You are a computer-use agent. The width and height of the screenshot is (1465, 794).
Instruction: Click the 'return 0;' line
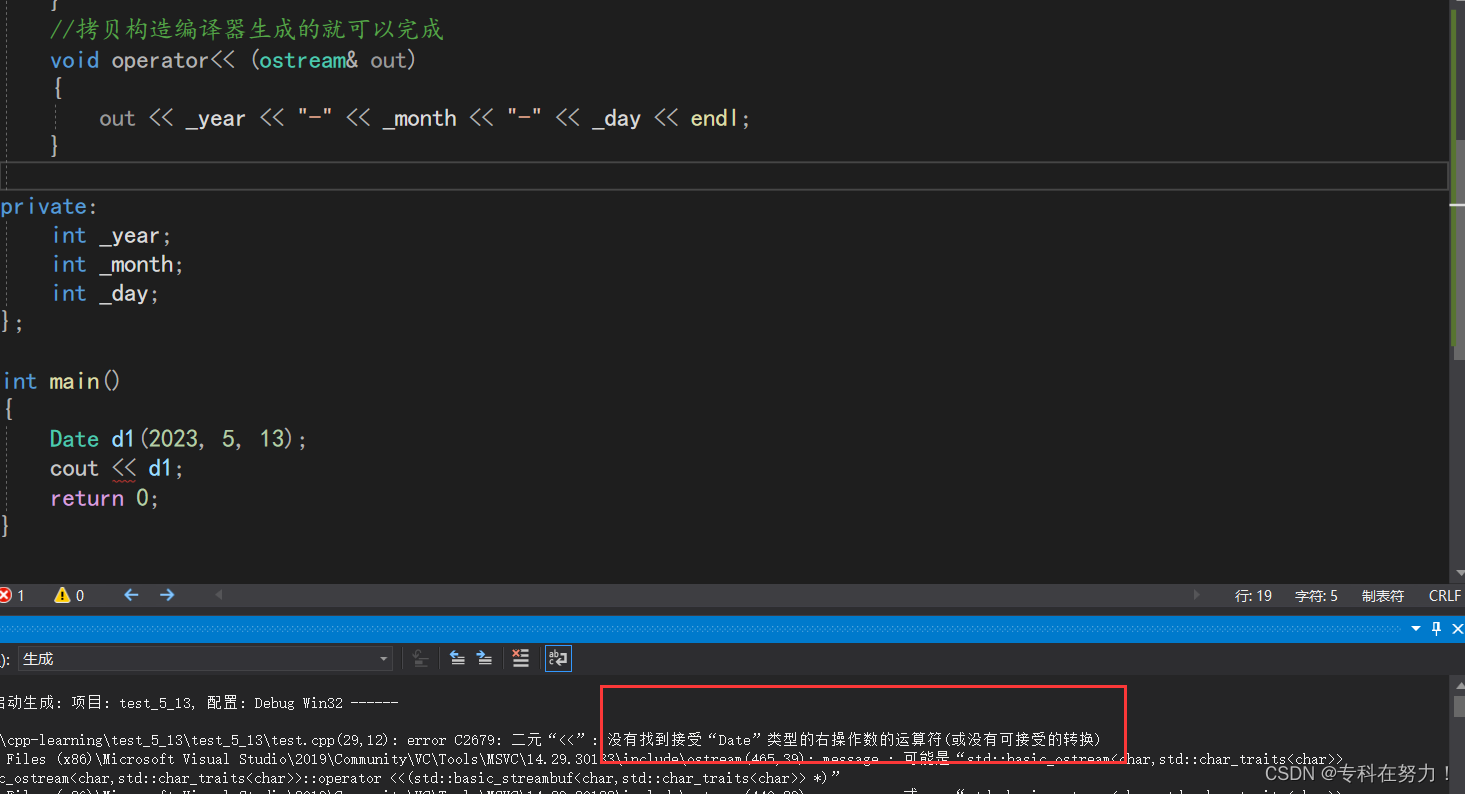pos(105,498)
